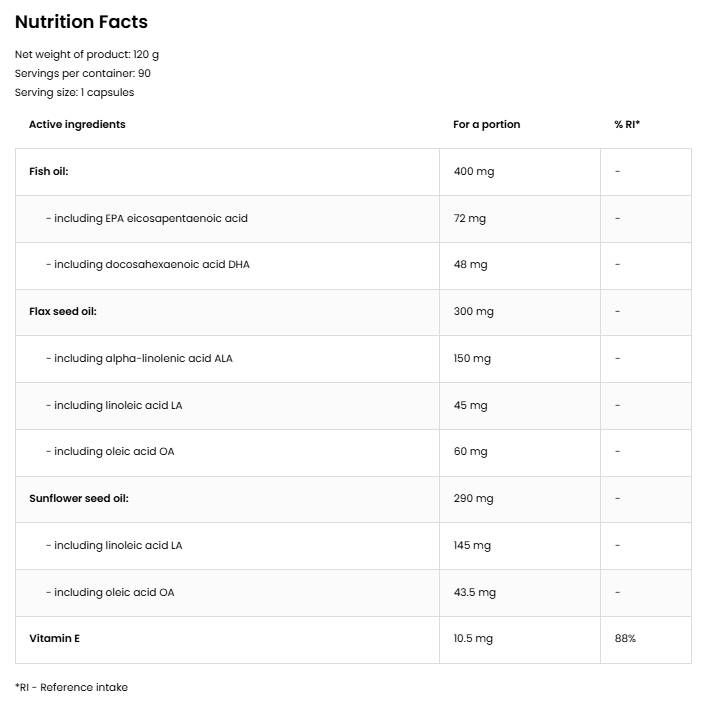Select the Fish oil row label
Viewport: 706px width, 705px height.
tap(49, 171)
